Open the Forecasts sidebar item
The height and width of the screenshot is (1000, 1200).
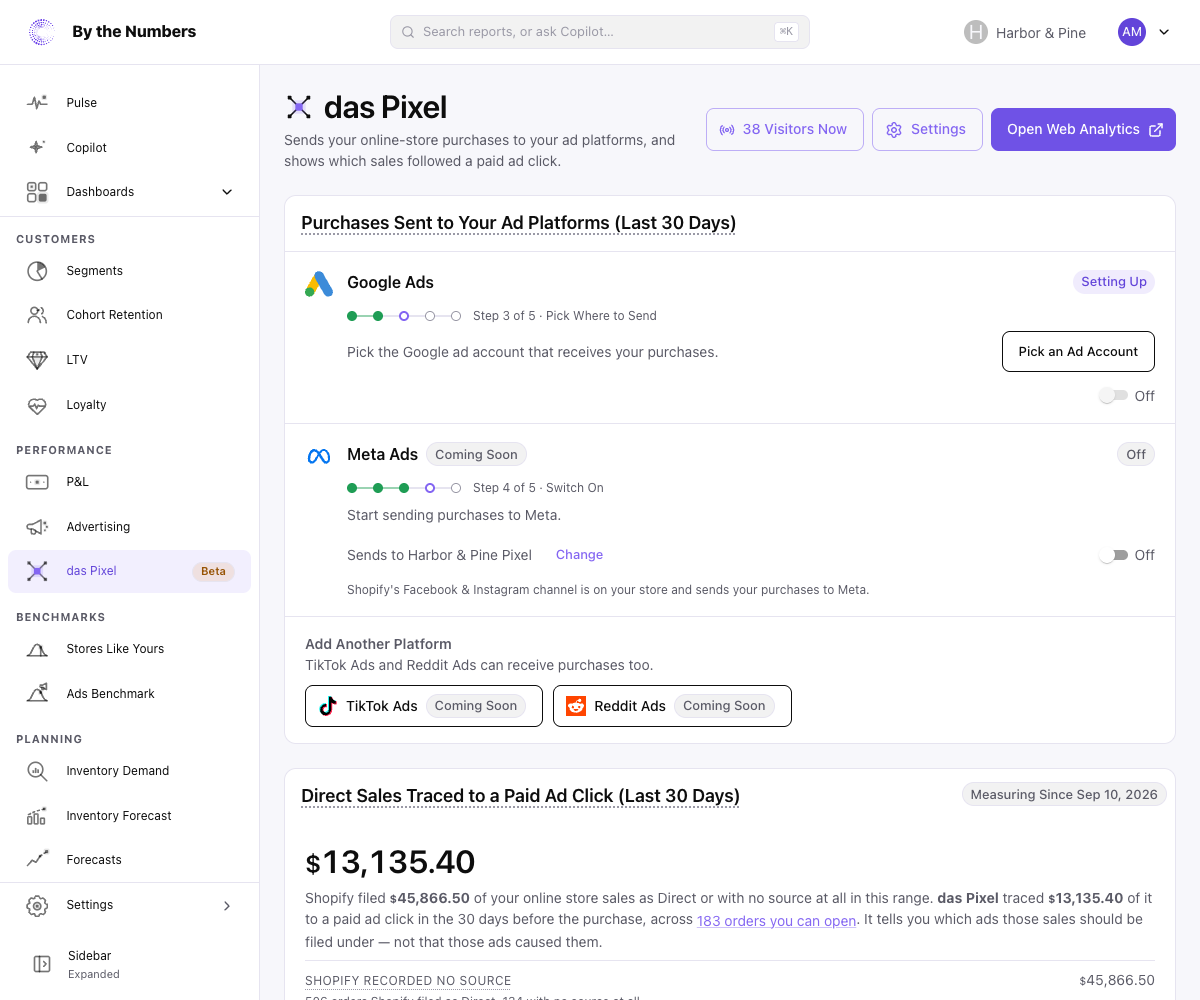(x=129, y=860)
